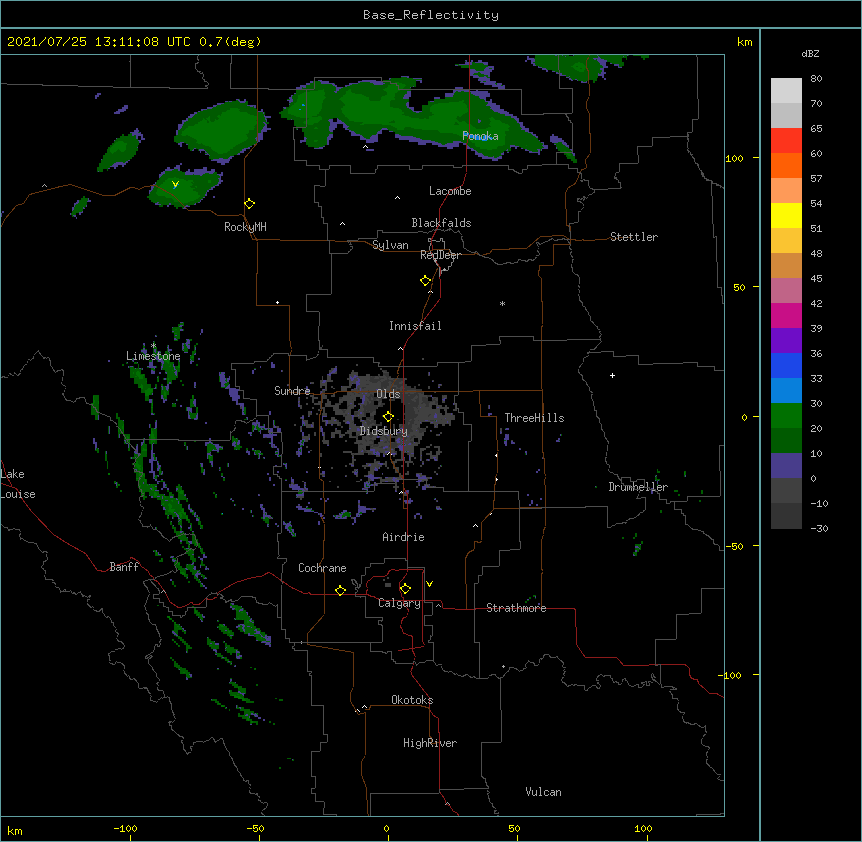
Task: Select the Innisfail label
Action: 415,326
